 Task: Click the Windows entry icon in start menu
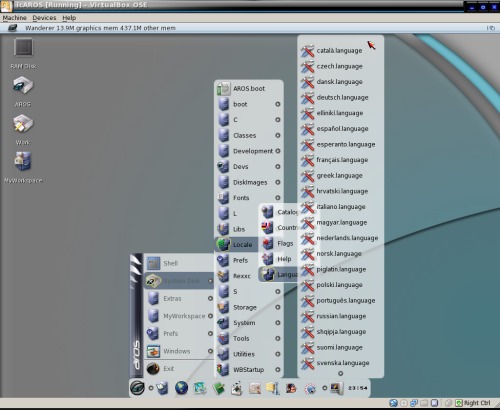pos(153,351)
